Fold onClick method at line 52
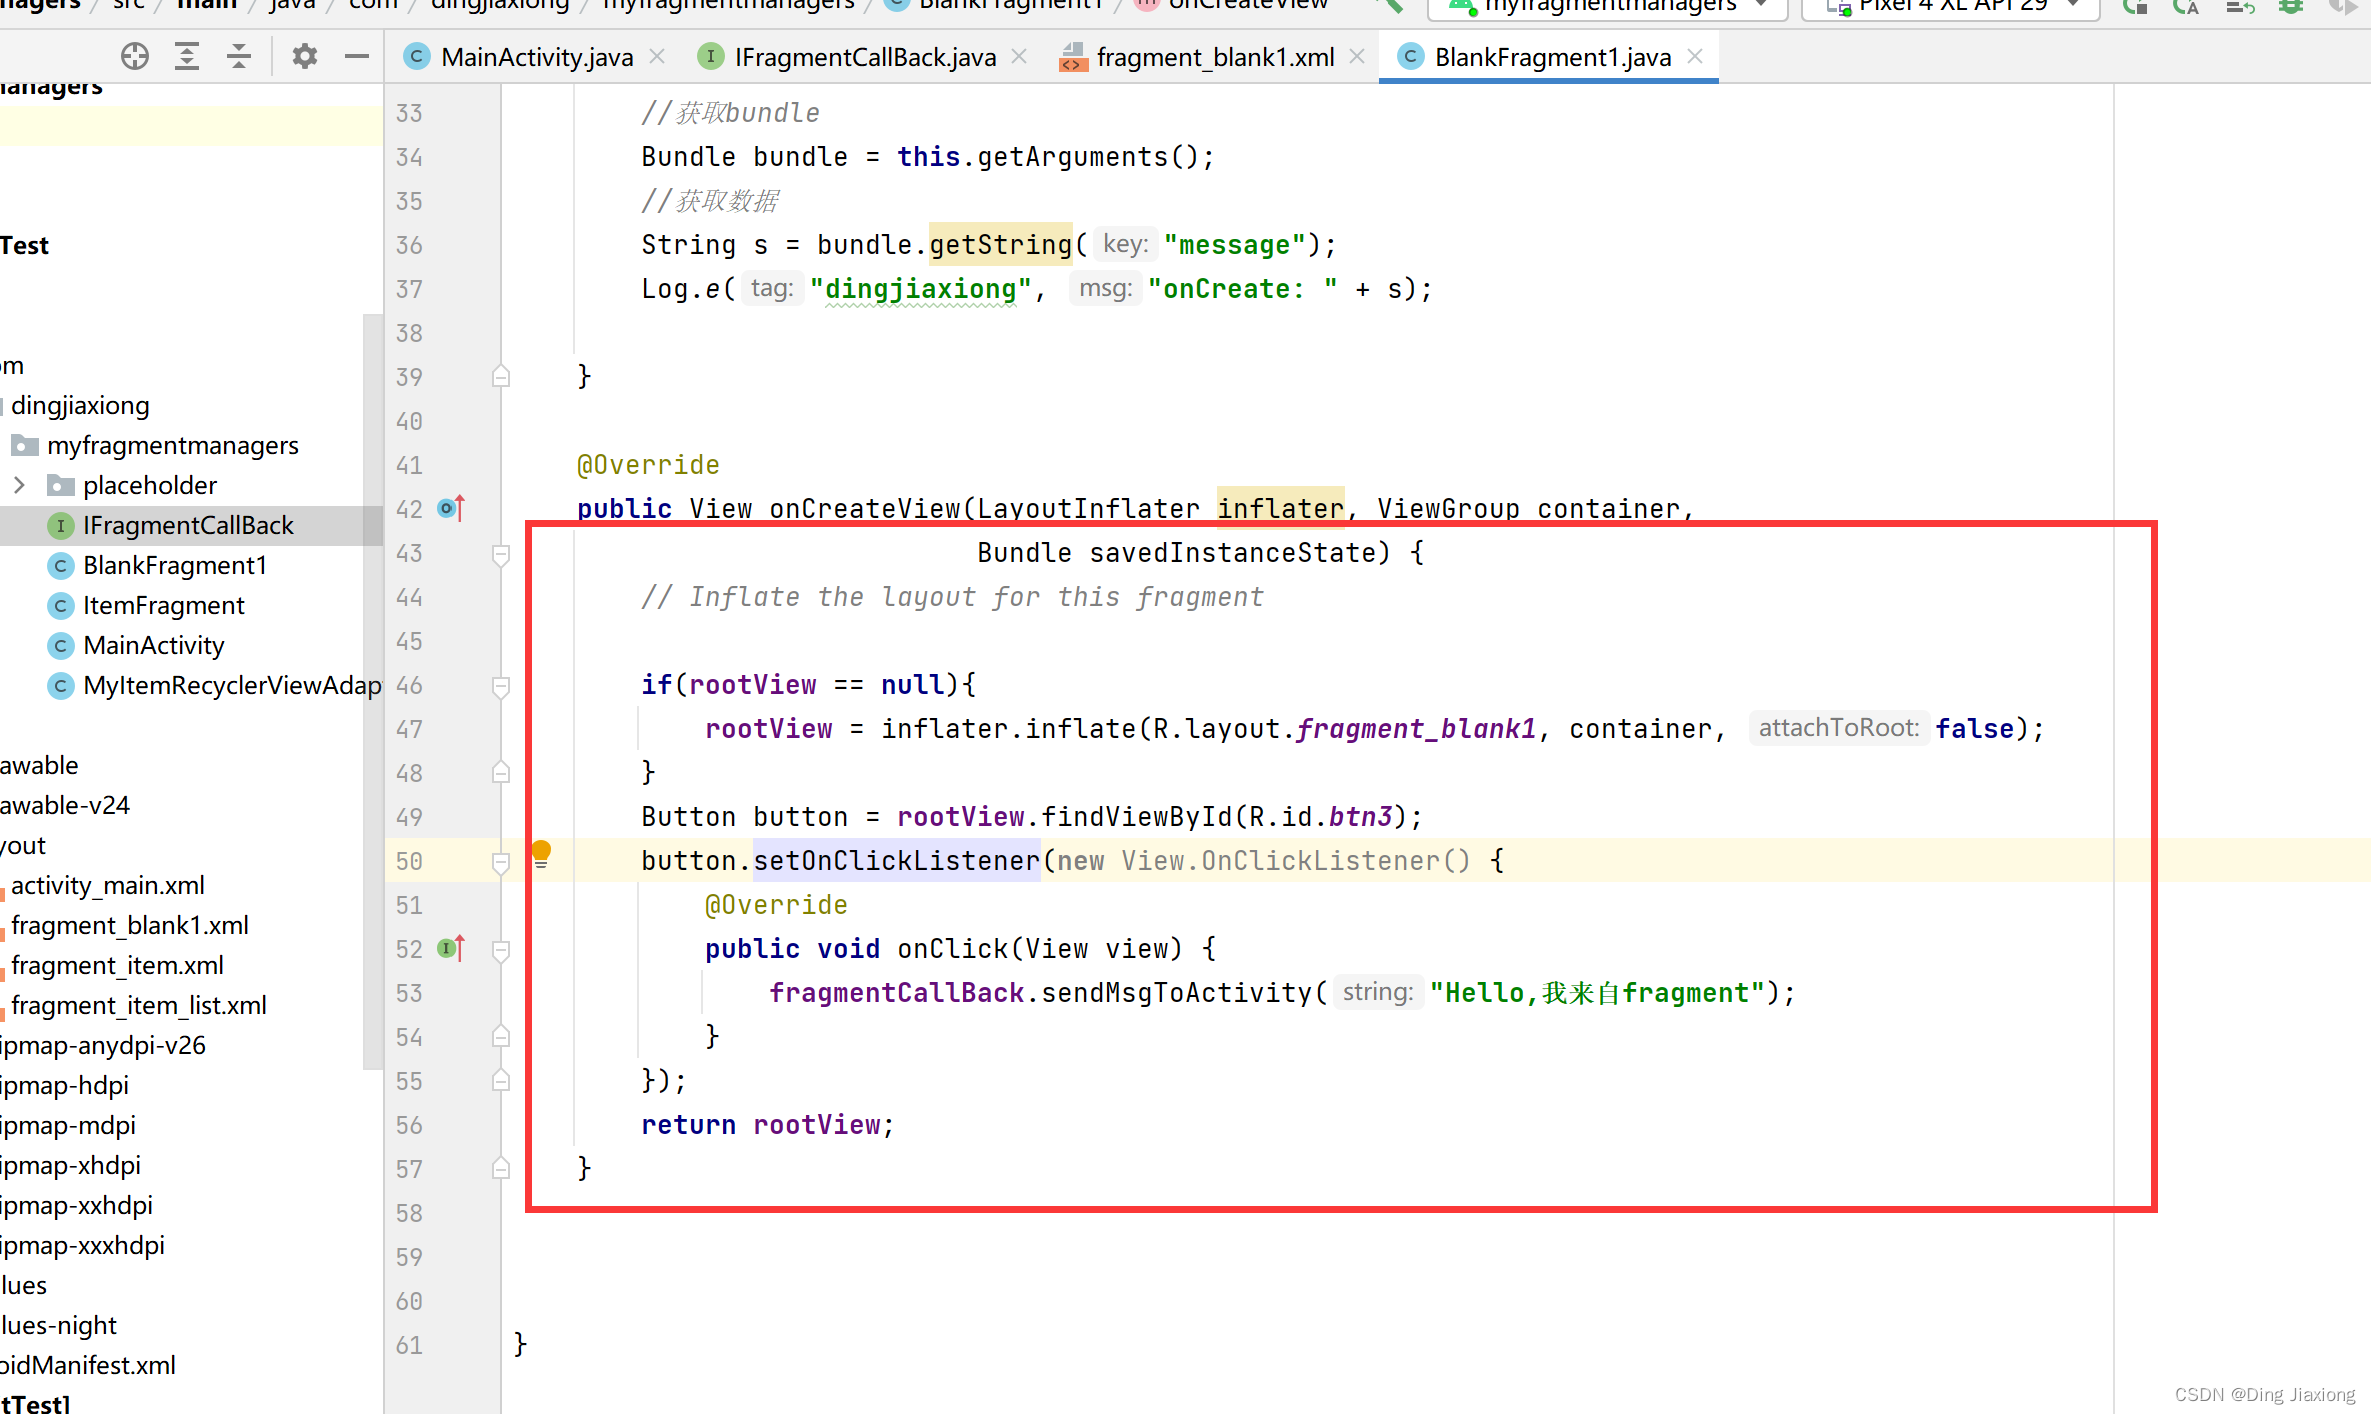 point(501,950)
